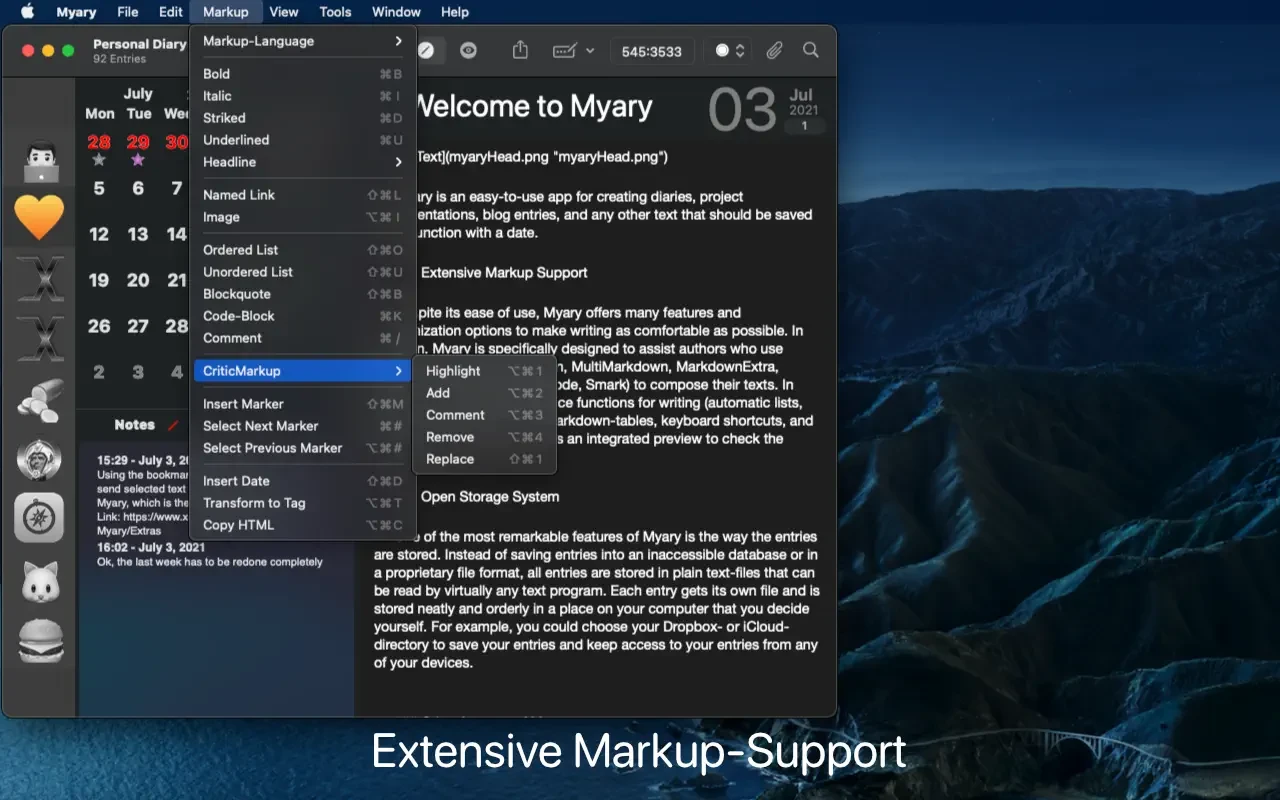The height and width of the screenshot is (800, 1280).
Task: Click the share icon in the toolbar
Action: click(520, 50)
